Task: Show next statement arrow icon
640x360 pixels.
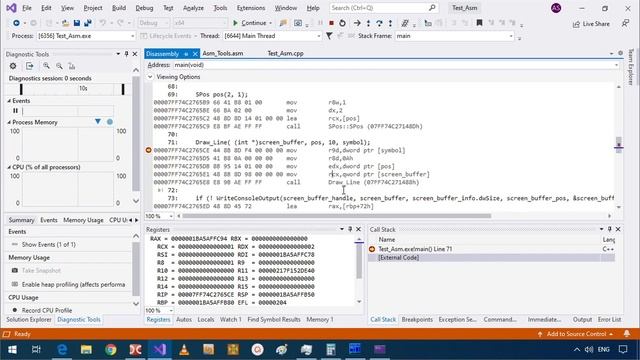Action: (x=357, y=23)
